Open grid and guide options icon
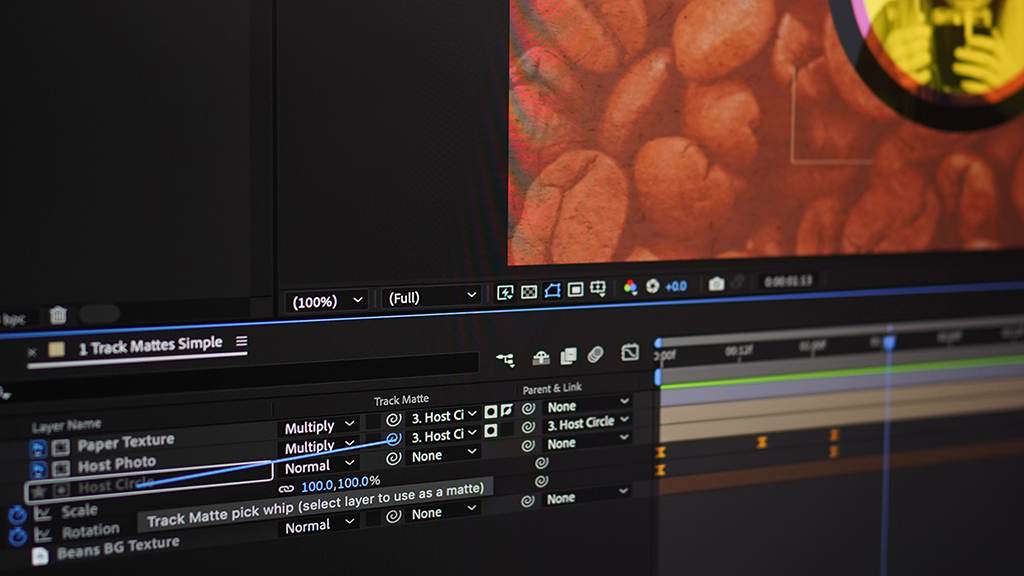The height and width of the screenshot is (576, 1024). point(598,288)
